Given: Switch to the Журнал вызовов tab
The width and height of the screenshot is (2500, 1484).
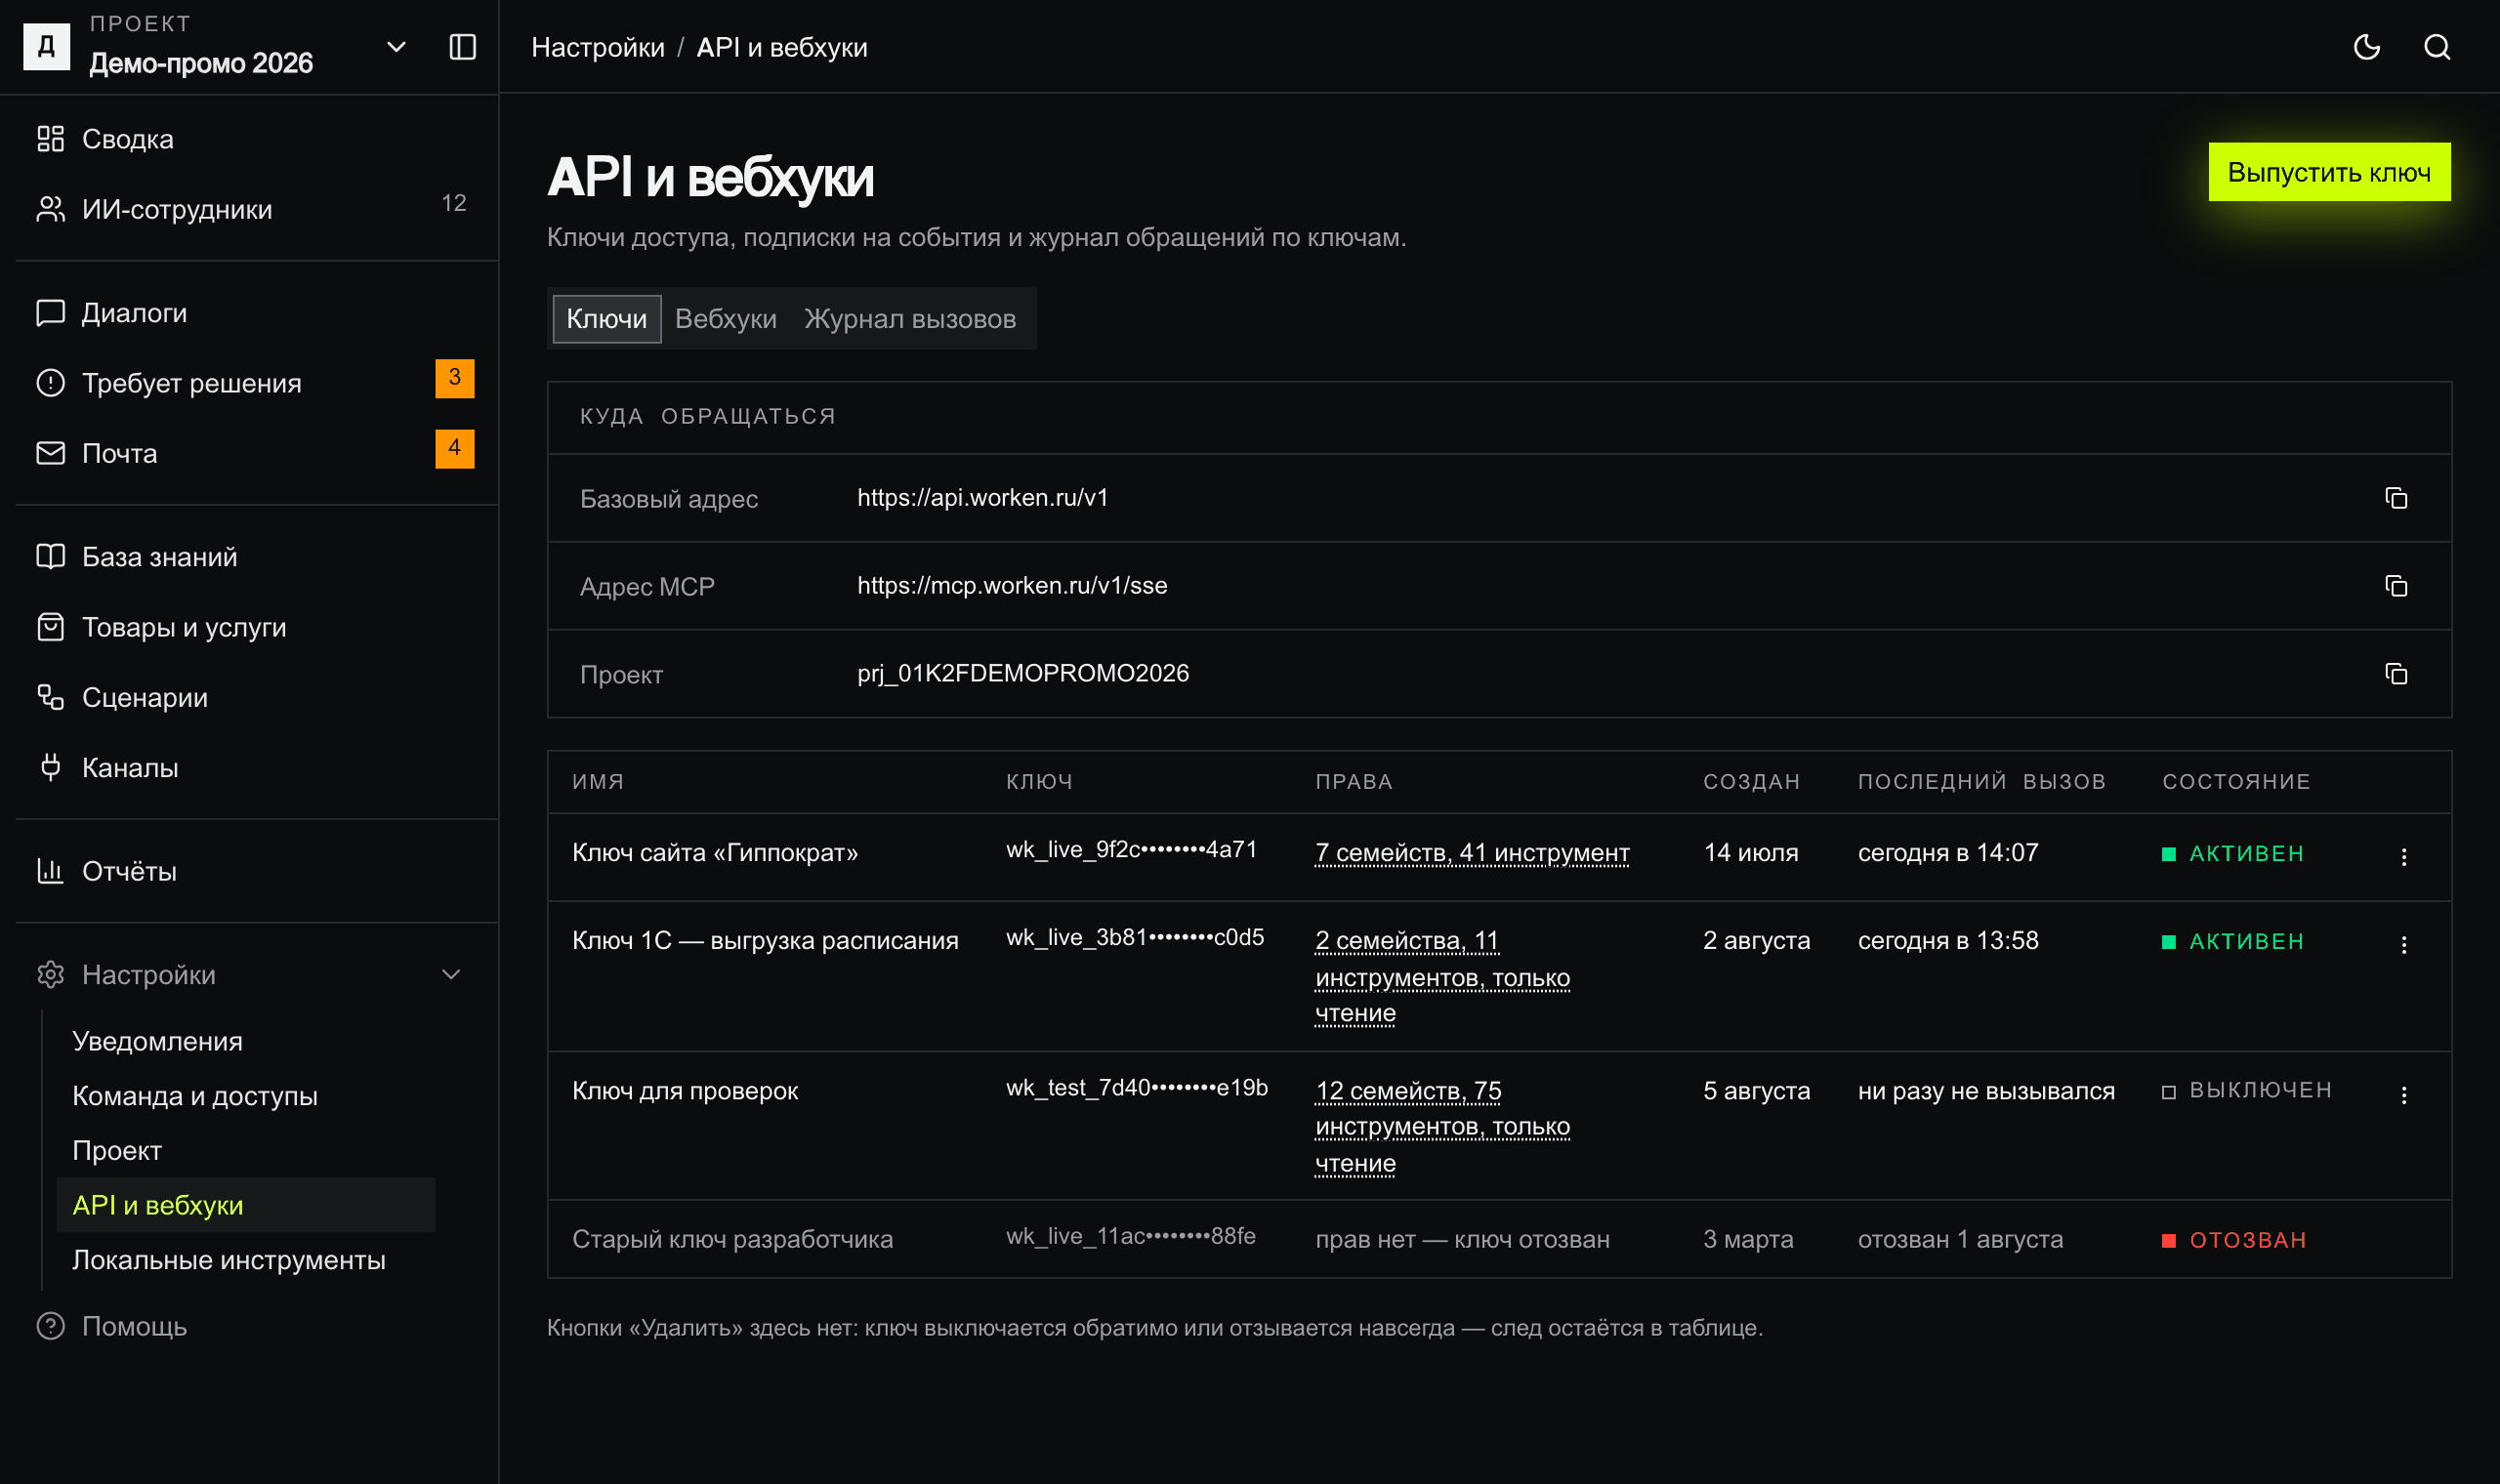Looking at the screenshot, I should pos(910,319).
